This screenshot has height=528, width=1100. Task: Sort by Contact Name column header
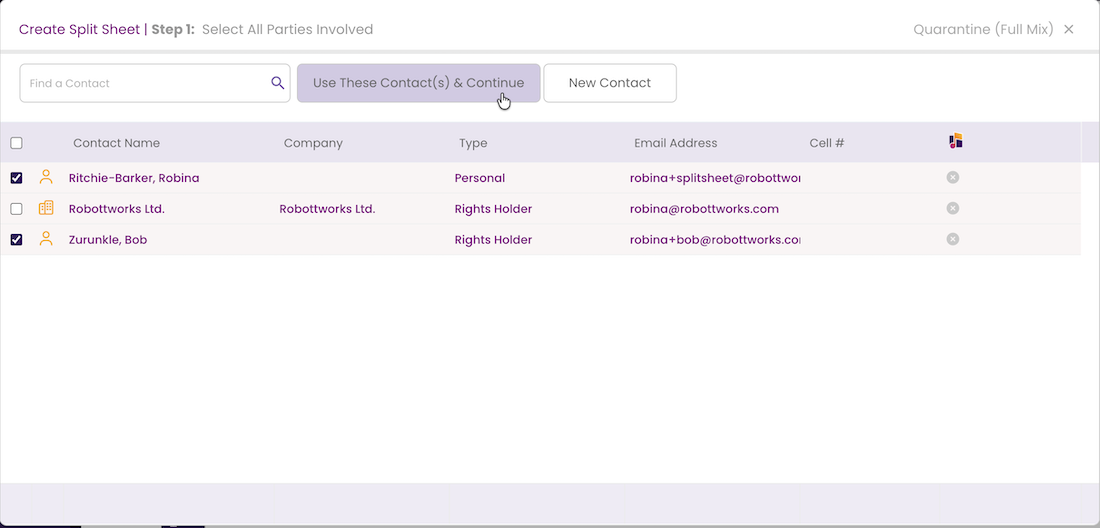coord(116,143)
